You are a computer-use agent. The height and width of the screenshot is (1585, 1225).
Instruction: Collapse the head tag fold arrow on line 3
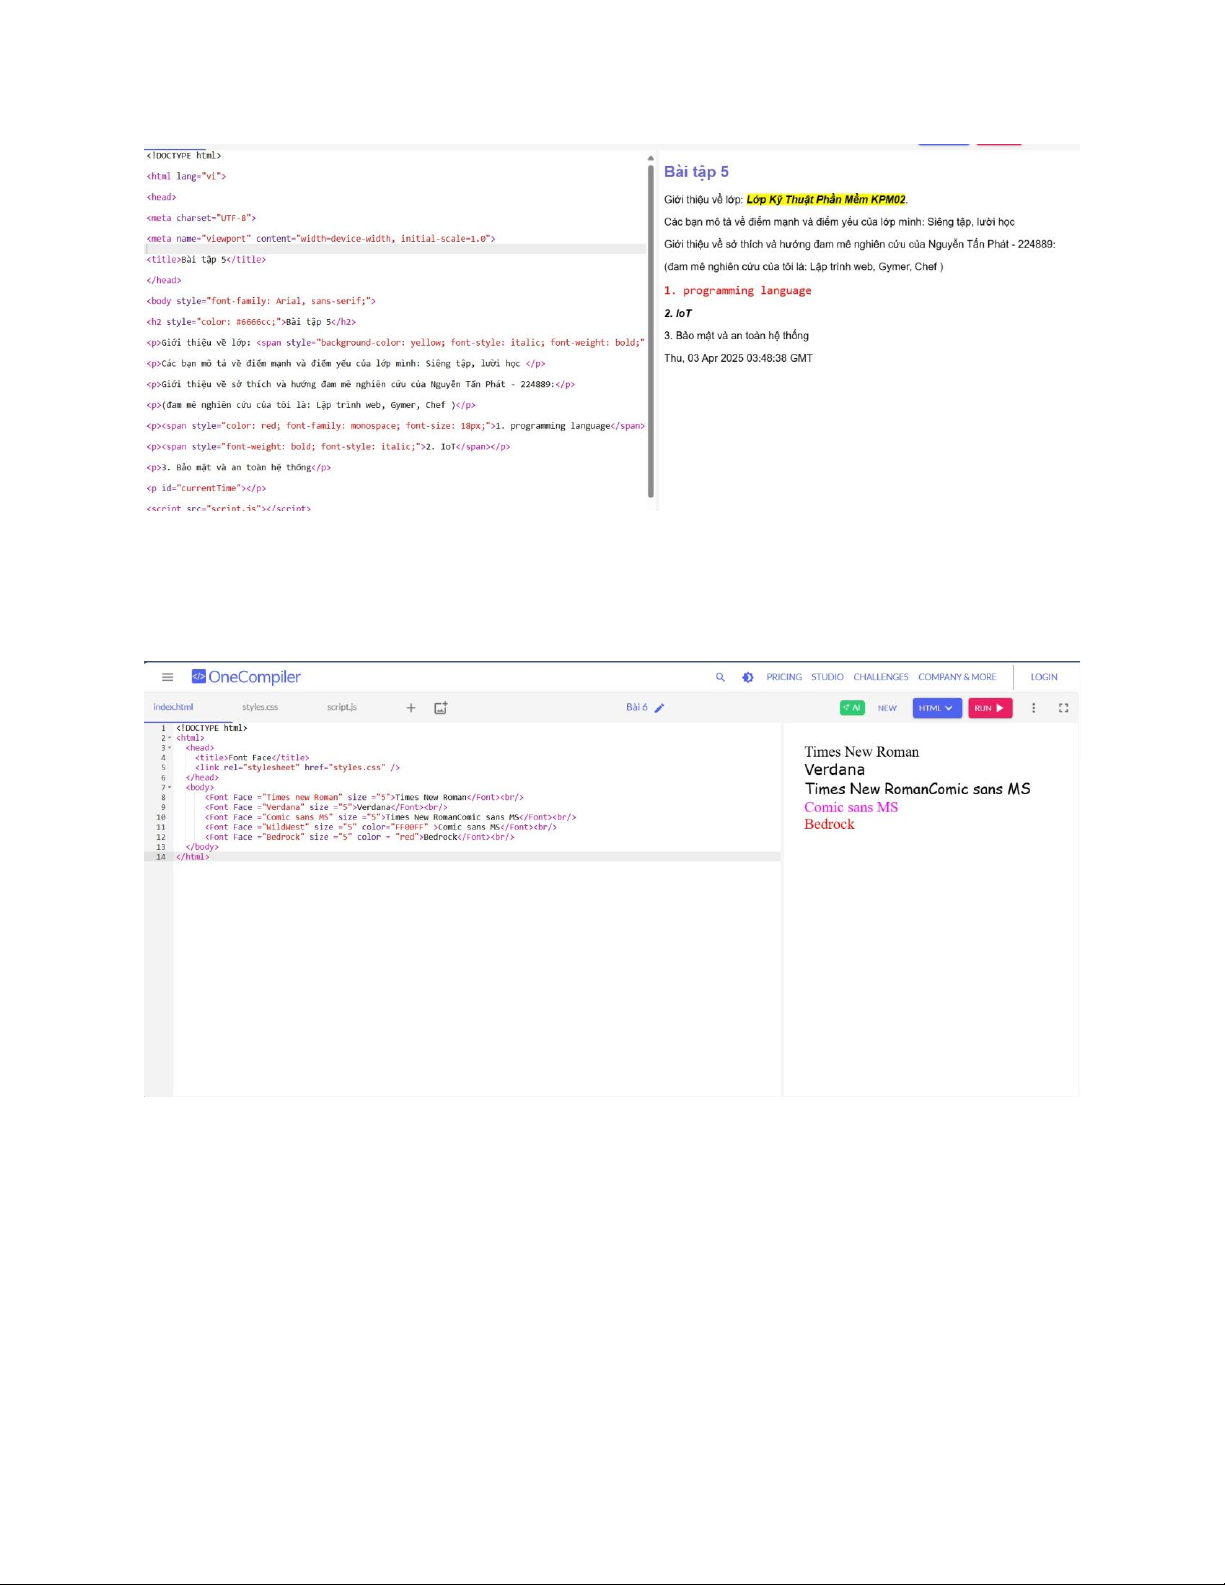170,748
